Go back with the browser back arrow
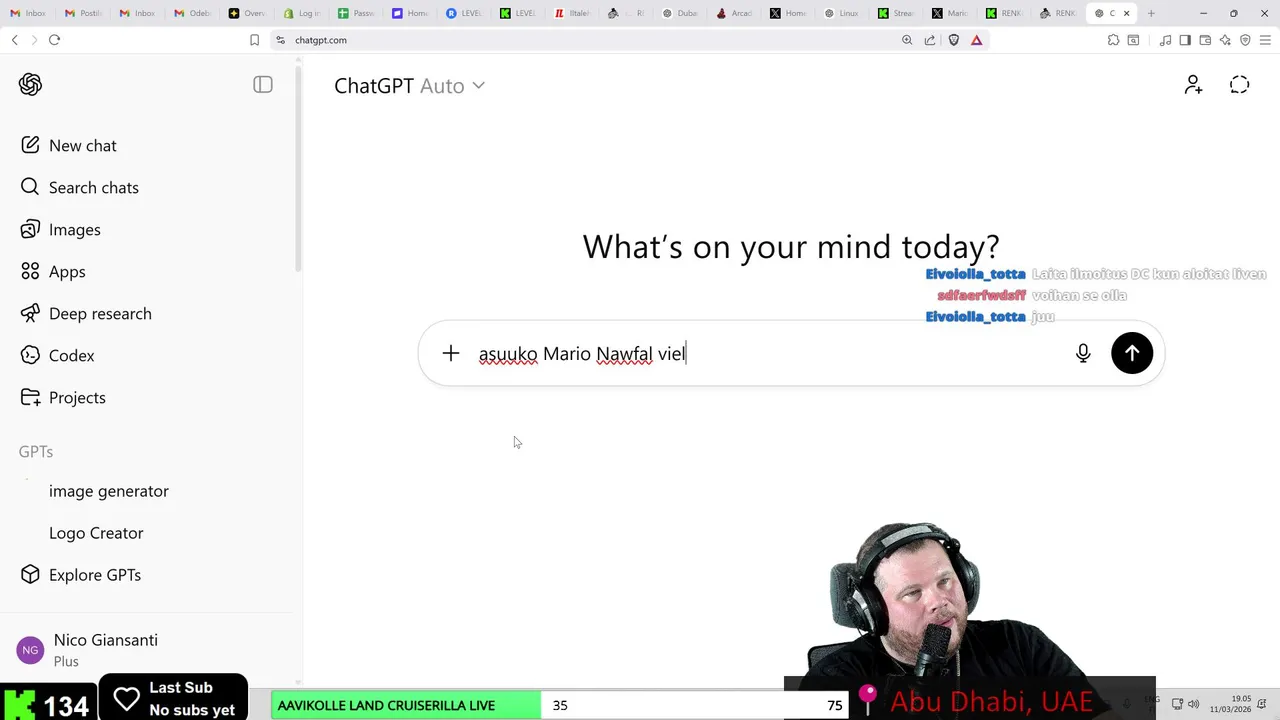This screenshot has height=720, width=1280. (14, 40)
